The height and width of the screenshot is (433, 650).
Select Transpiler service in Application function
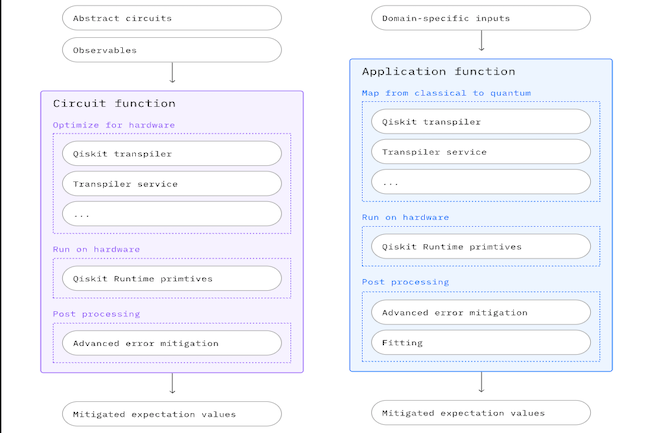pos(481,152)
